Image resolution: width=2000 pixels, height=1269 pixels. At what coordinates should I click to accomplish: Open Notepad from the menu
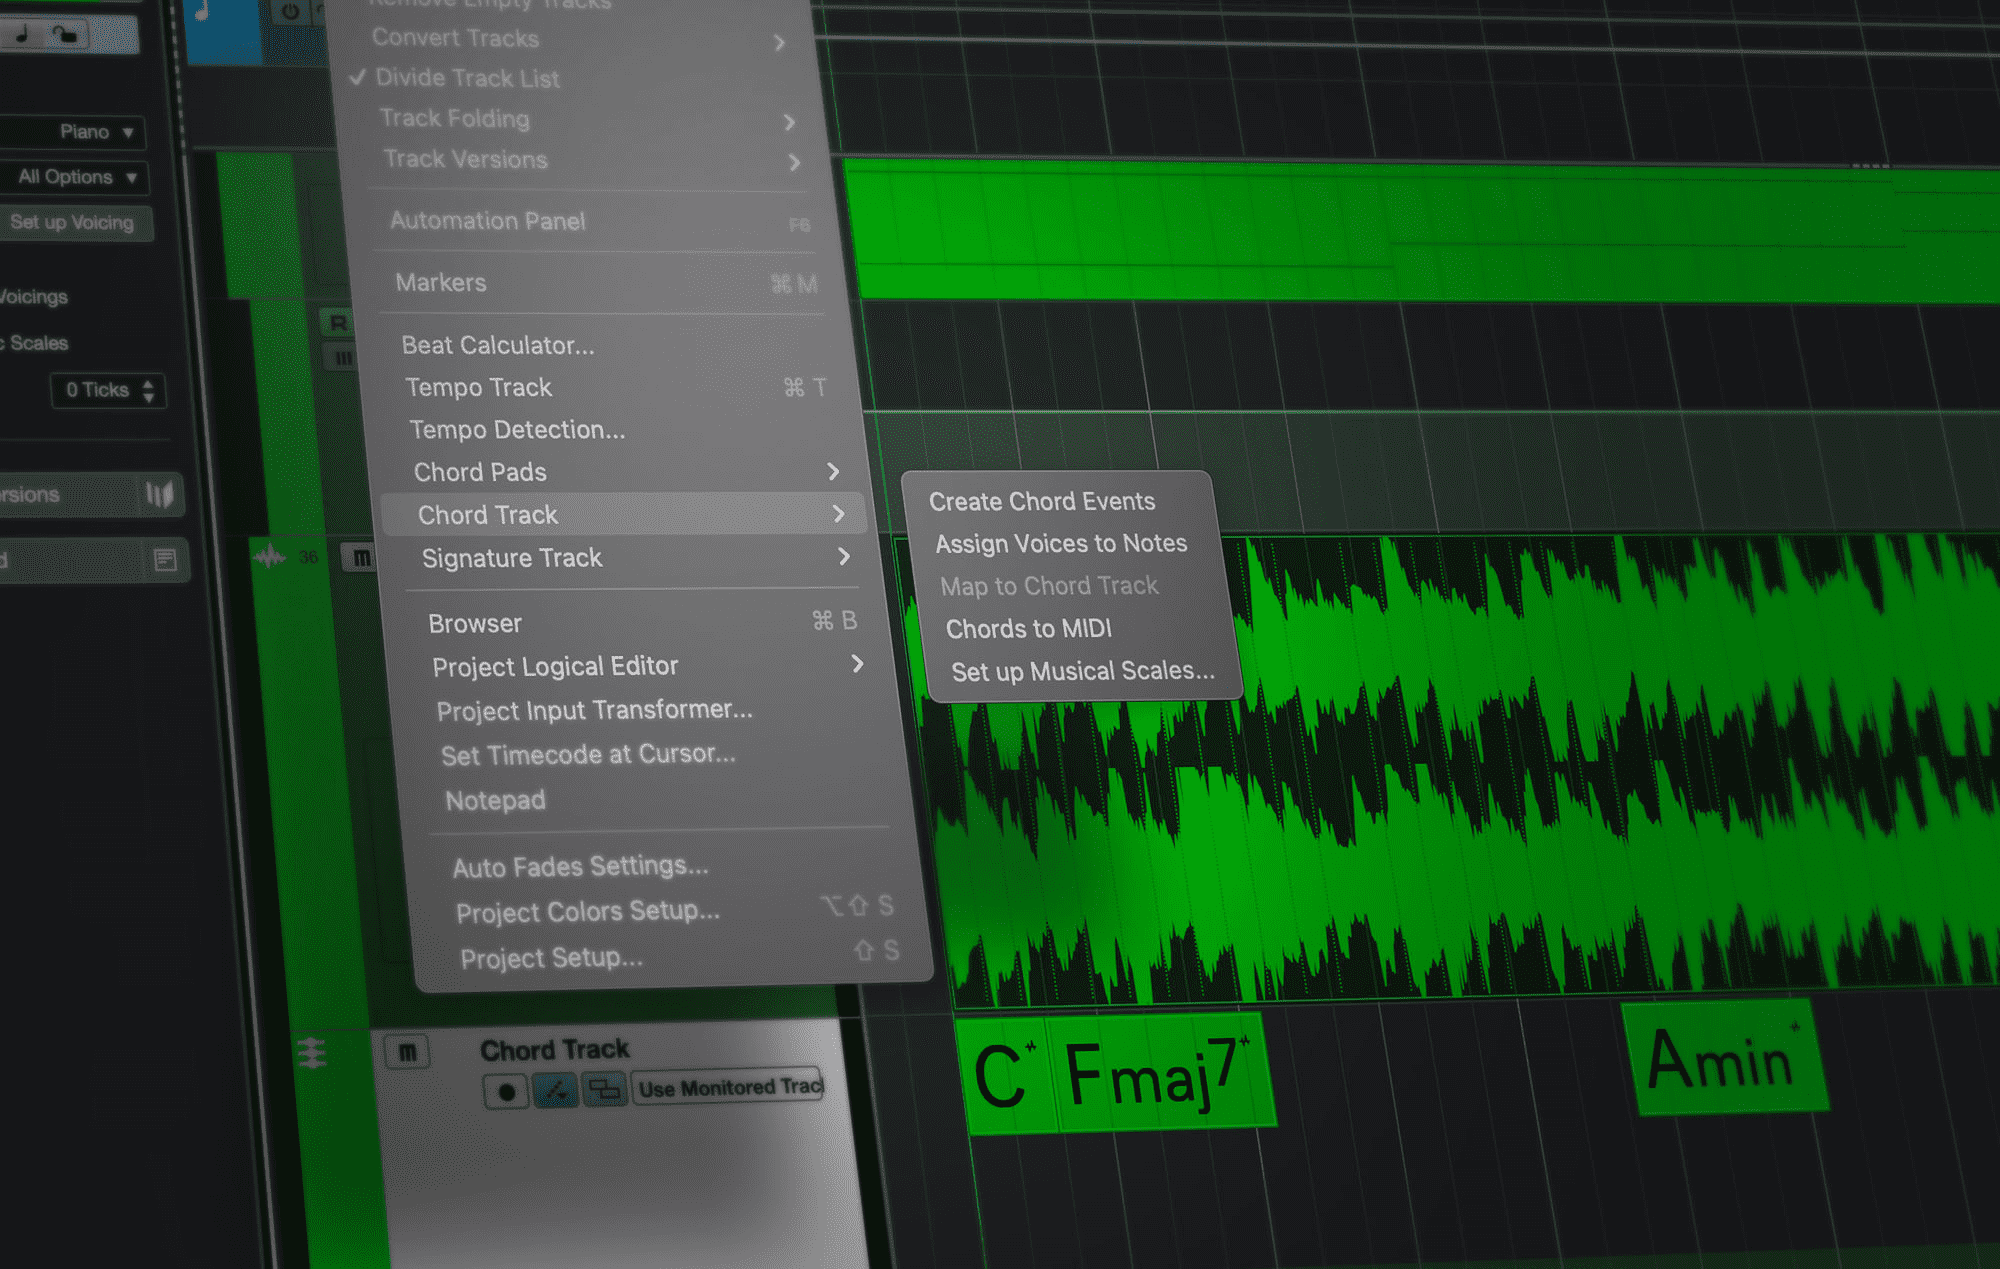click(x=495, y=800)
